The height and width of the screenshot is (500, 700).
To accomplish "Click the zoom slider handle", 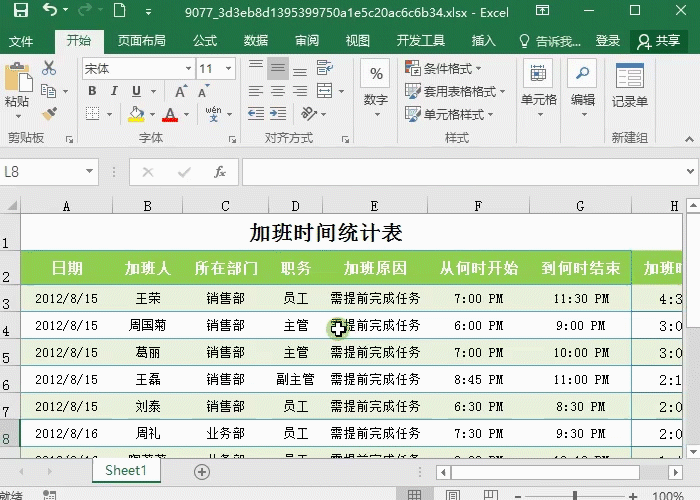I will coord(575,495).
